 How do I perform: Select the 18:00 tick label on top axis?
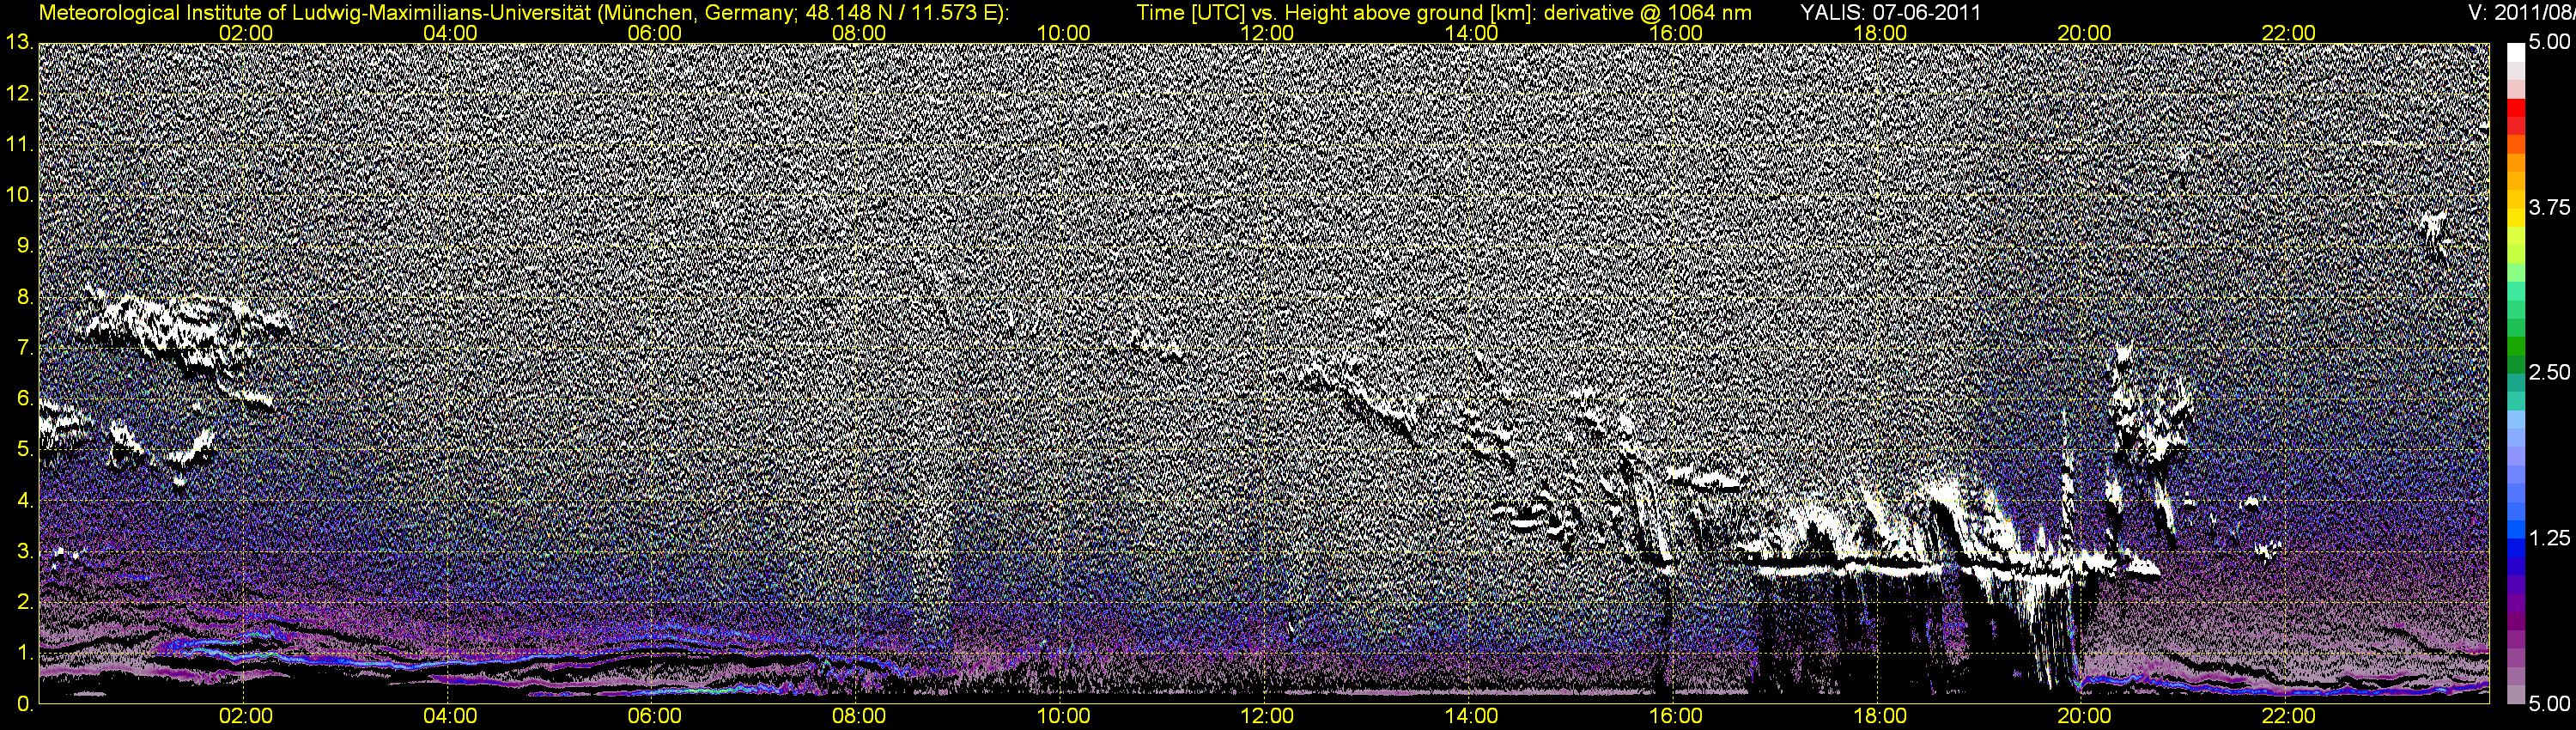click(x=1880, y=33)
